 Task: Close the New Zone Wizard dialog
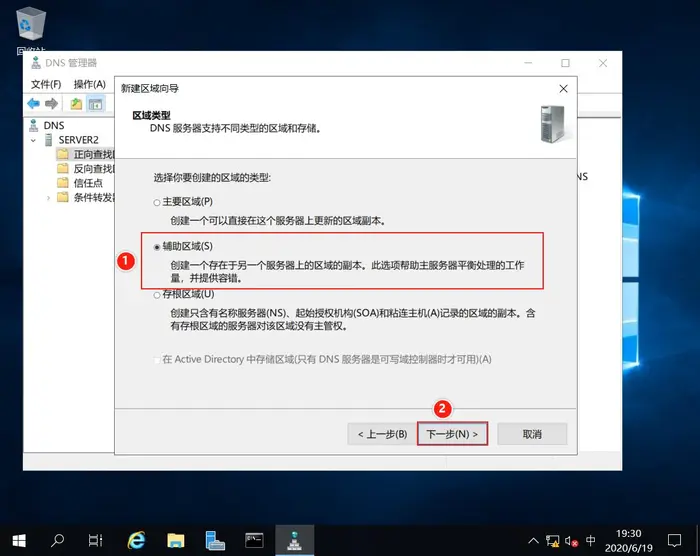tap(563, 89)
